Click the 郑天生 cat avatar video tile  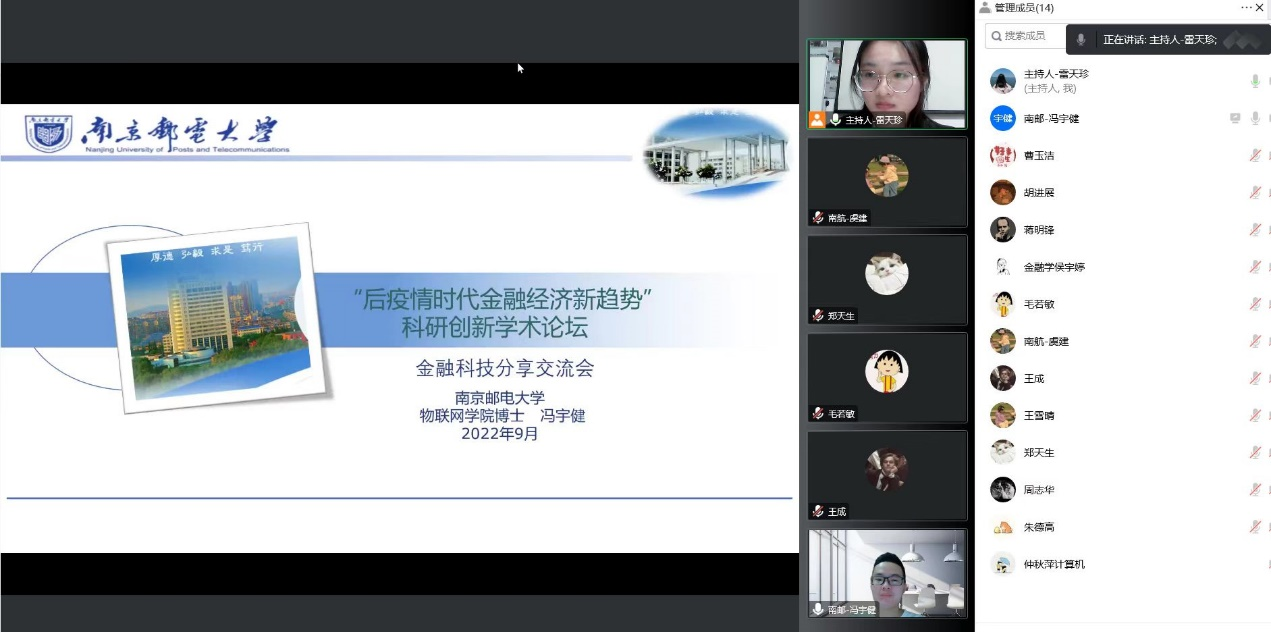click(x=887, y=279)
